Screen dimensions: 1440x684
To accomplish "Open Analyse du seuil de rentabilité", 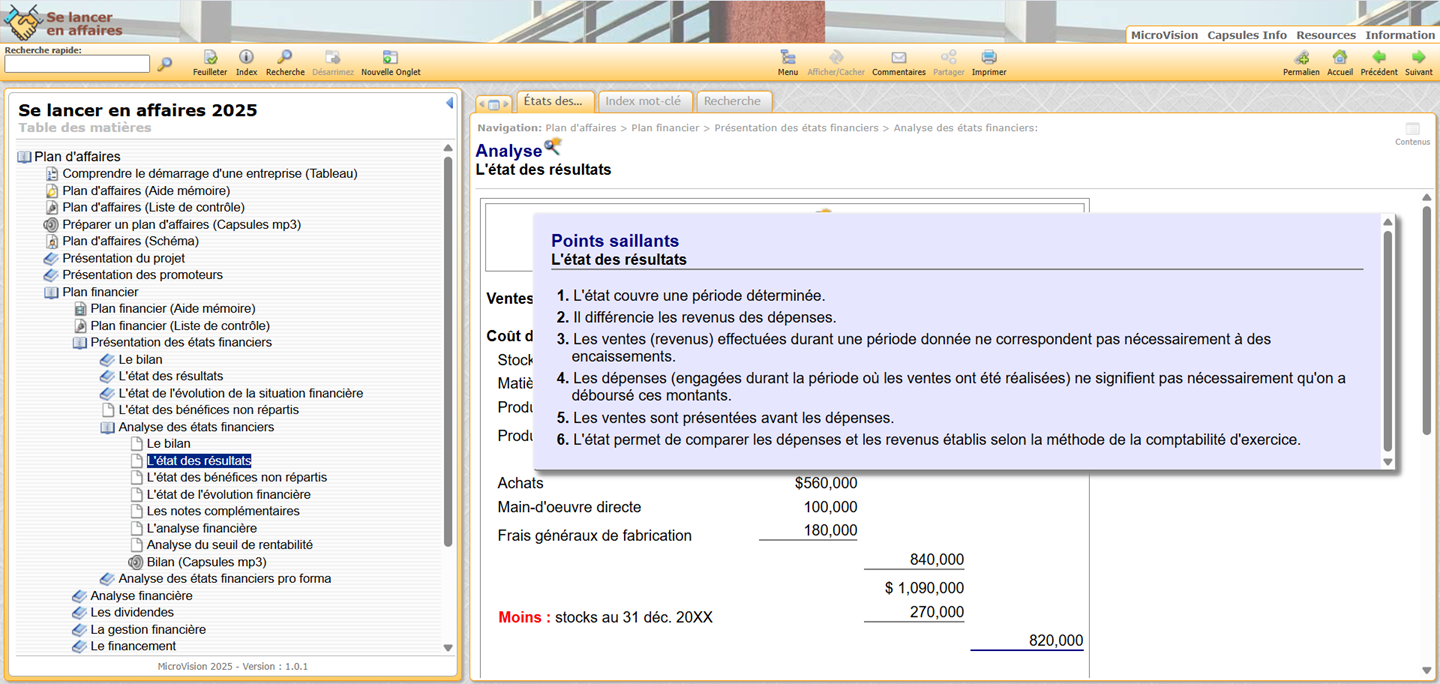I will (x=229, y=545).
